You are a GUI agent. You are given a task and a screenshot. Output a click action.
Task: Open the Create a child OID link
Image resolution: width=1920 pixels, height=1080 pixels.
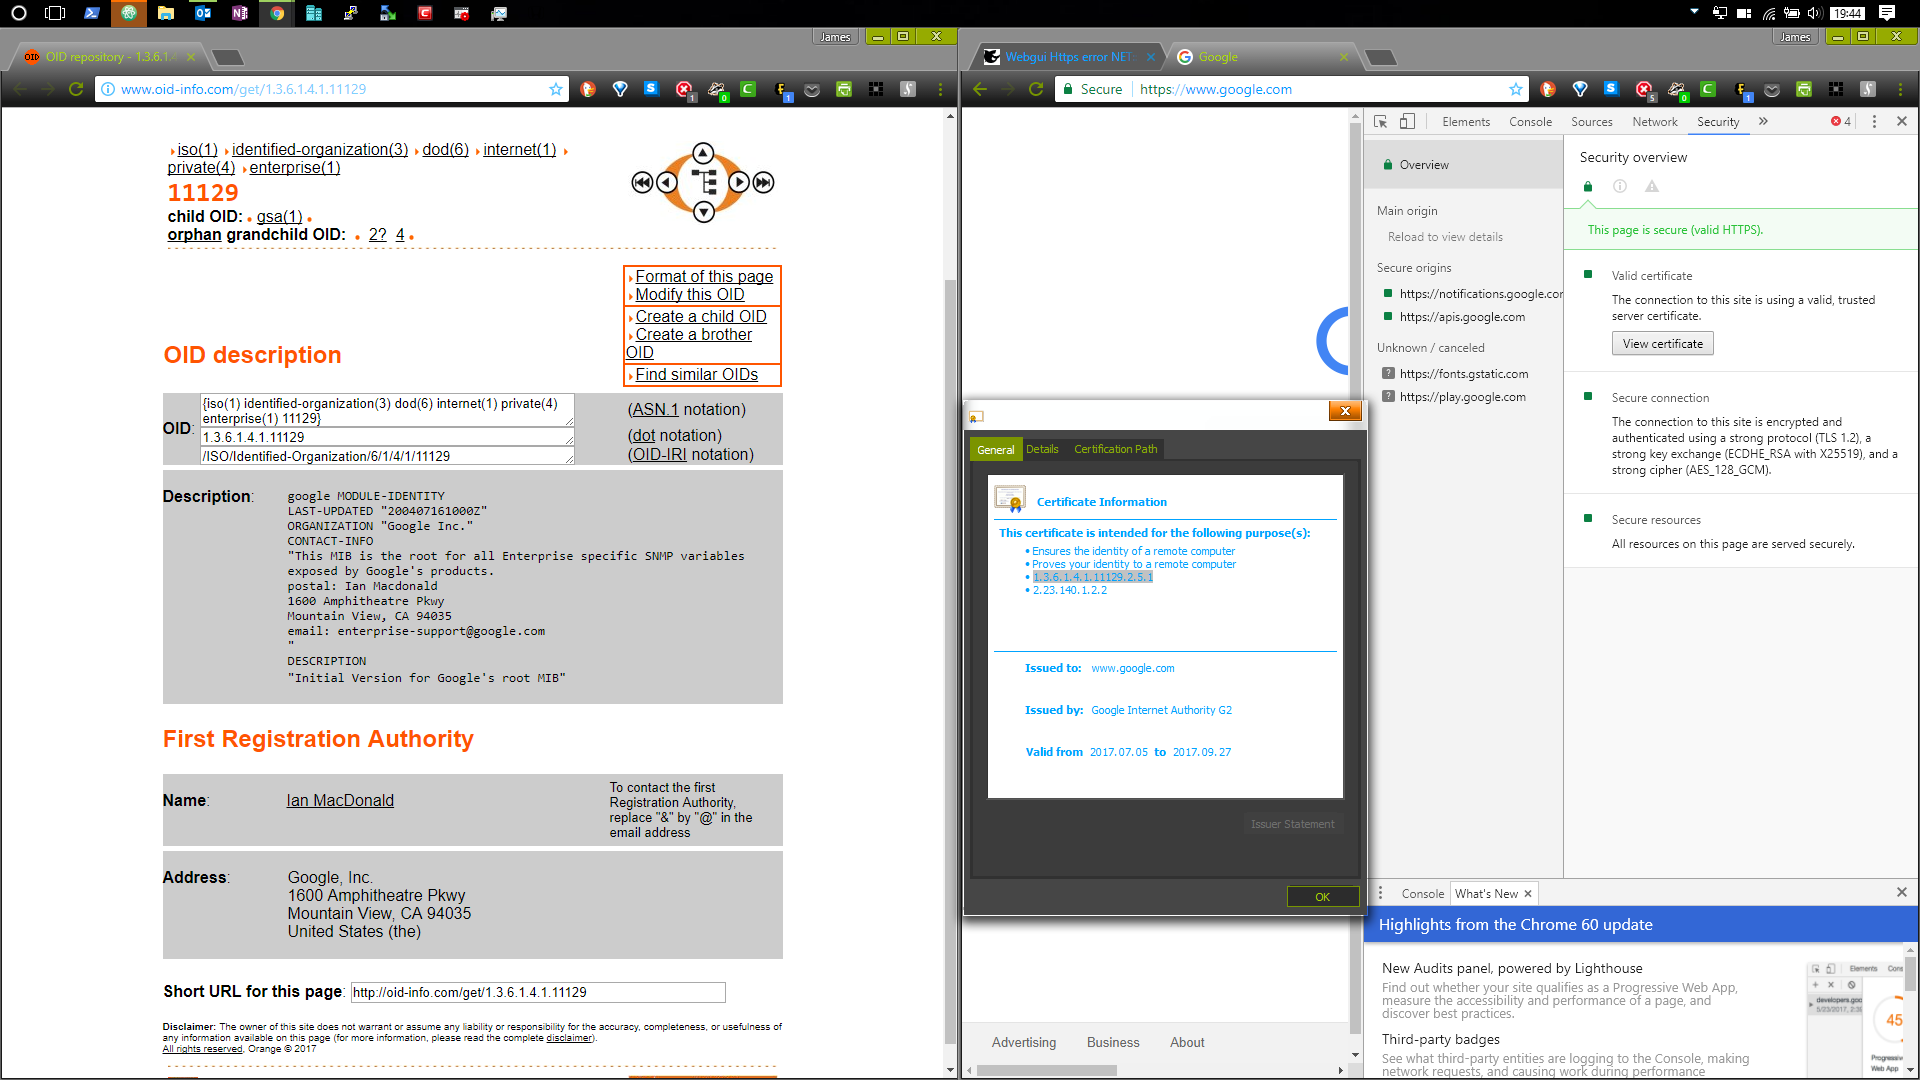(701, 317)
